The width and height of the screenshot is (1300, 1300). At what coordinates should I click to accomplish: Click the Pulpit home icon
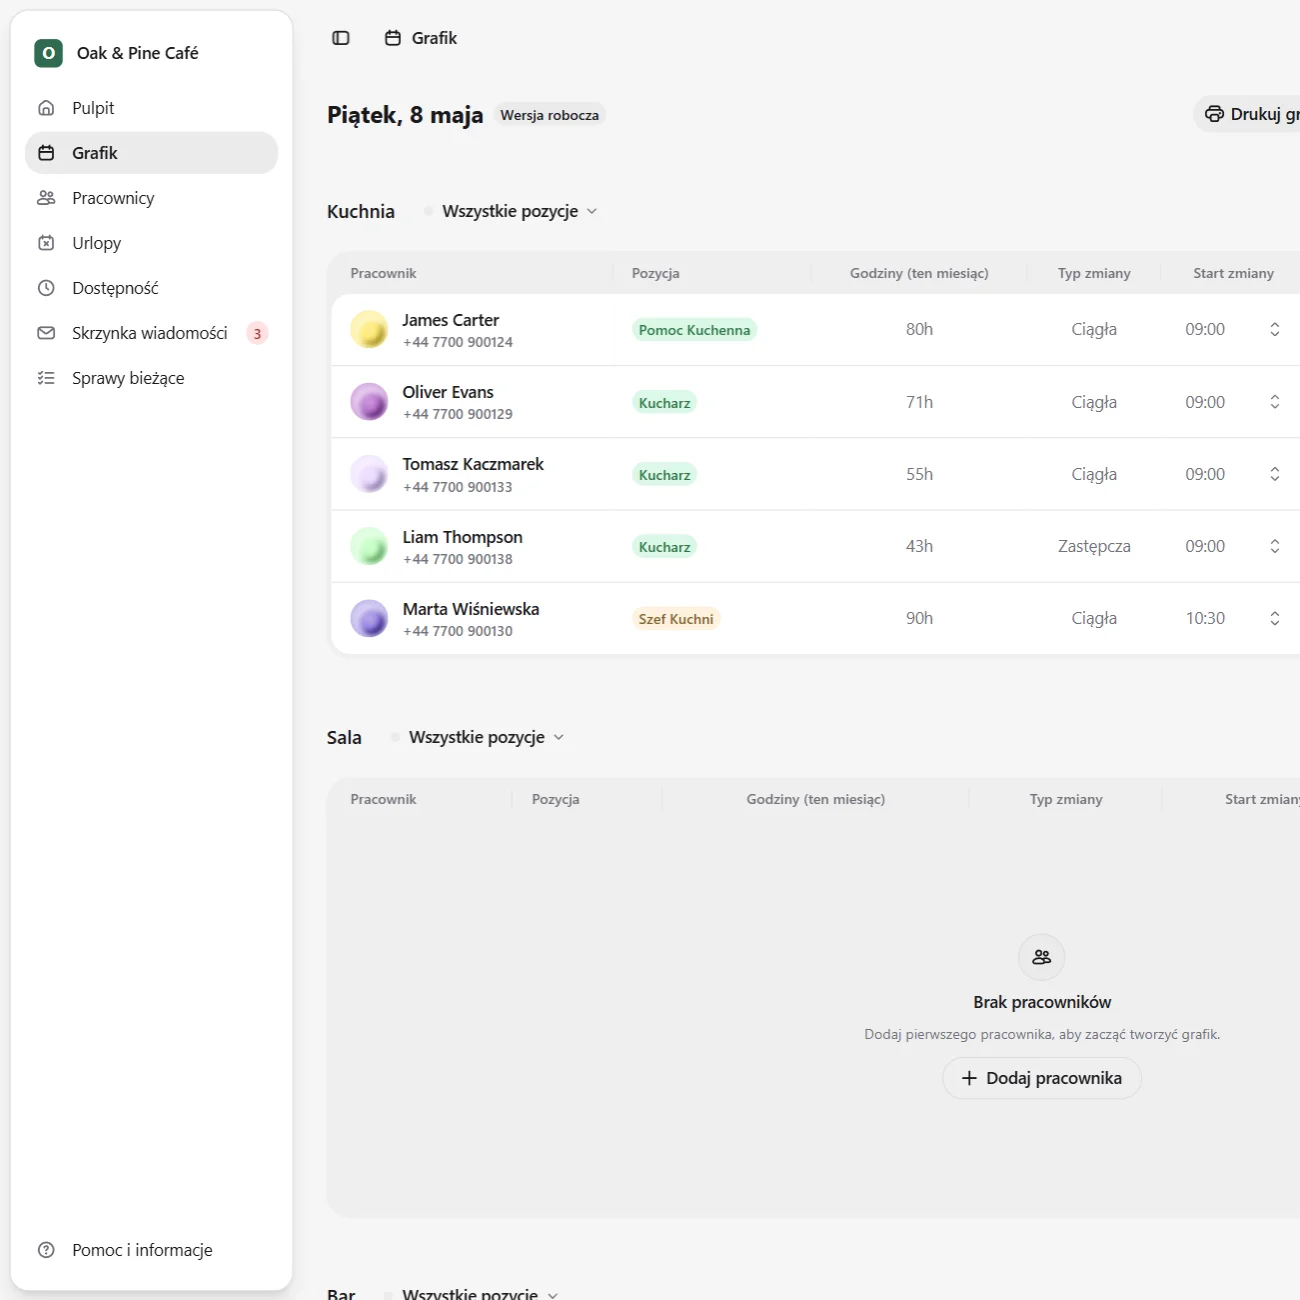tap(46, 108)
